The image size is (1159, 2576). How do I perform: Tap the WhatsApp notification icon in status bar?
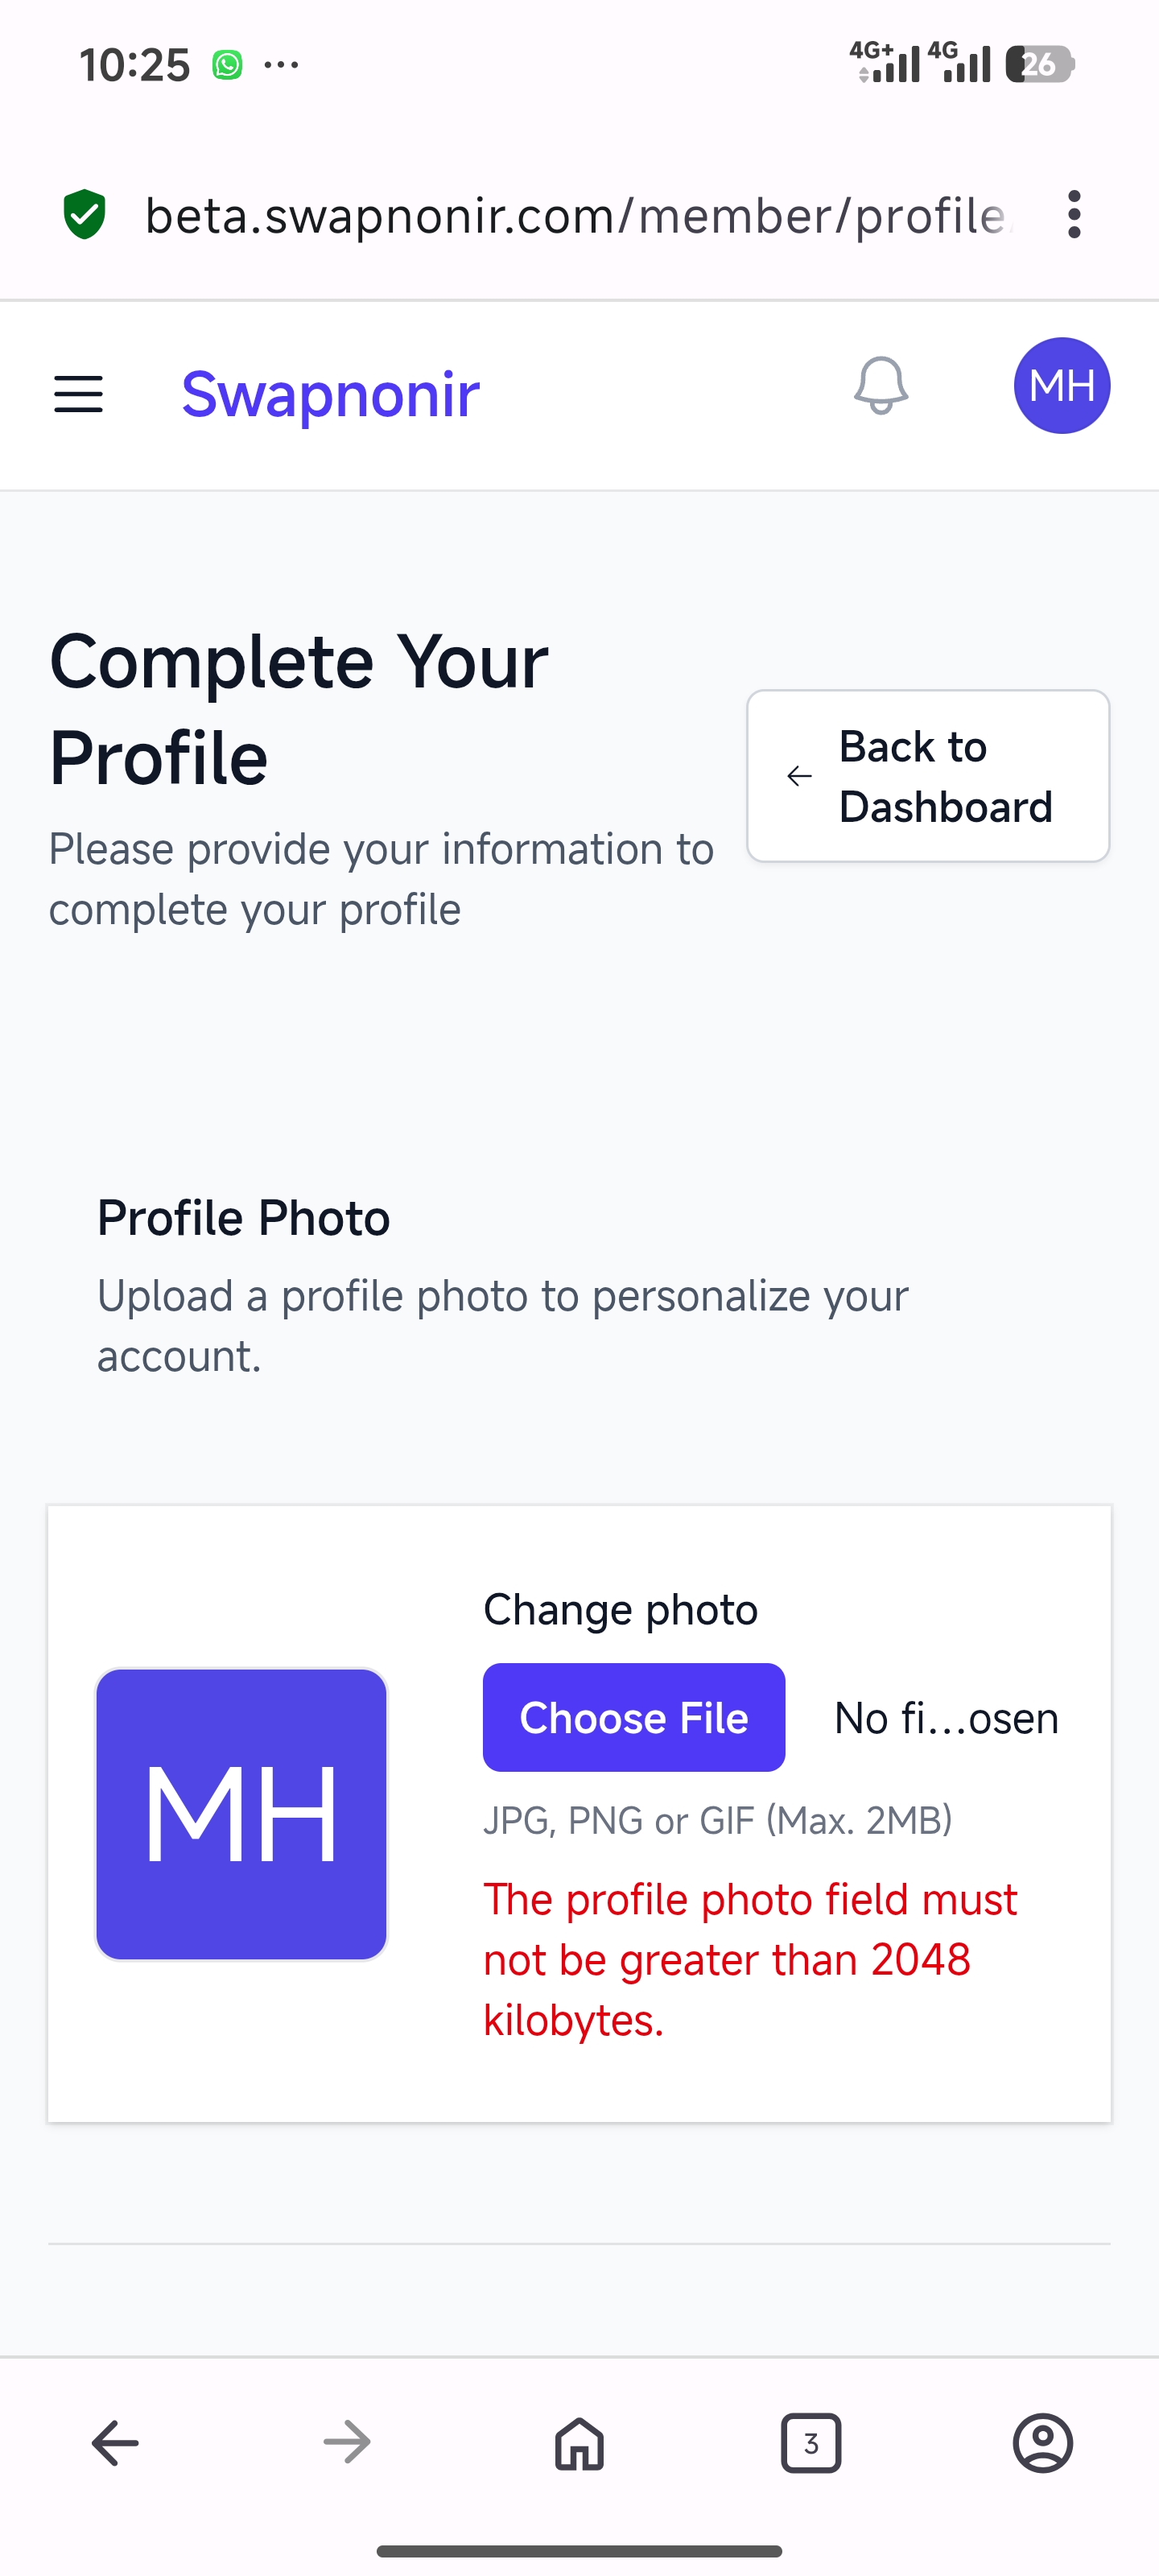pyautogui.click(x=227, y=65)
